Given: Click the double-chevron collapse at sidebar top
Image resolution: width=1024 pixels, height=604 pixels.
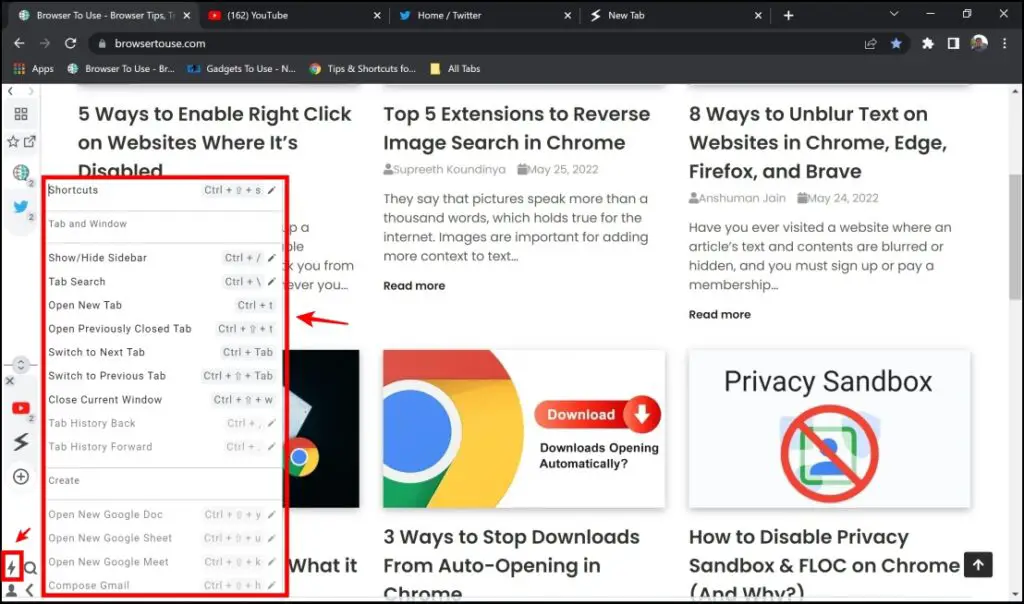Looking at the screenshot, I should point(11,90).
